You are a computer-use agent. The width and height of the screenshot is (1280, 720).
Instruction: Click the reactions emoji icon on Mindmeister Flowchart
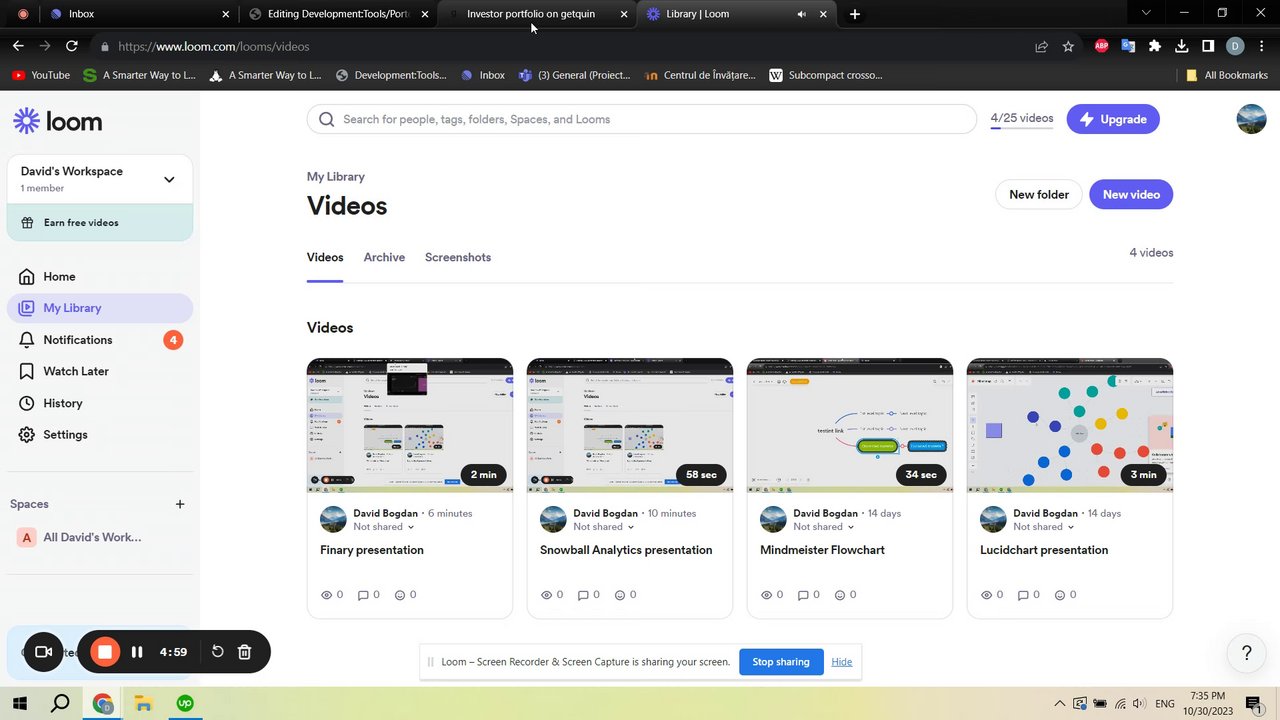point(840,595)
